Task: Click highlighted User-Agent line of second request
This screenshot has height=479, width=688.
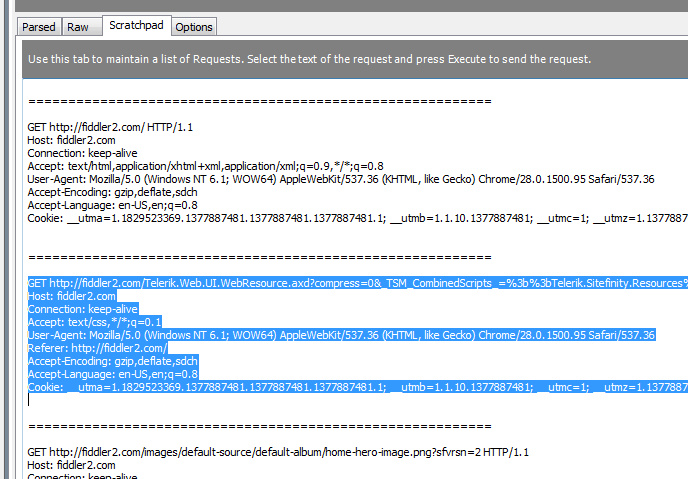Action: point(341,335)
